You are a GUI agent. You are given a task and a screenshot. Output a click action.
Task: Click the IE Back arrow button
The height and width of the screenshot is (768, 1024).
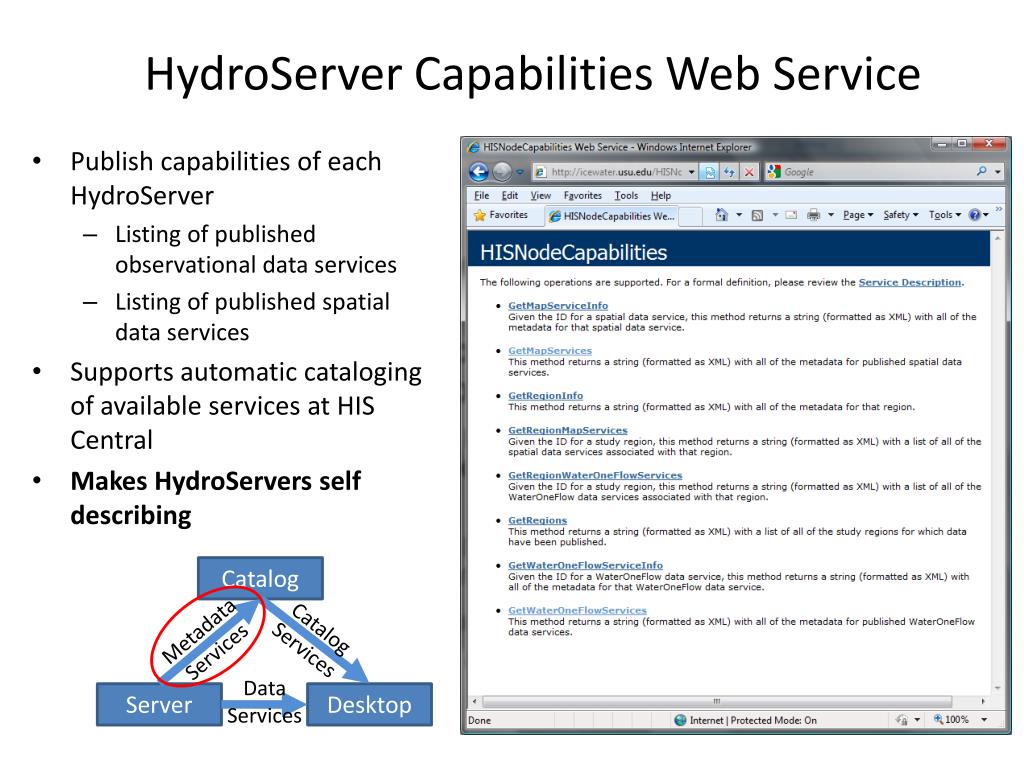(479, 172)
